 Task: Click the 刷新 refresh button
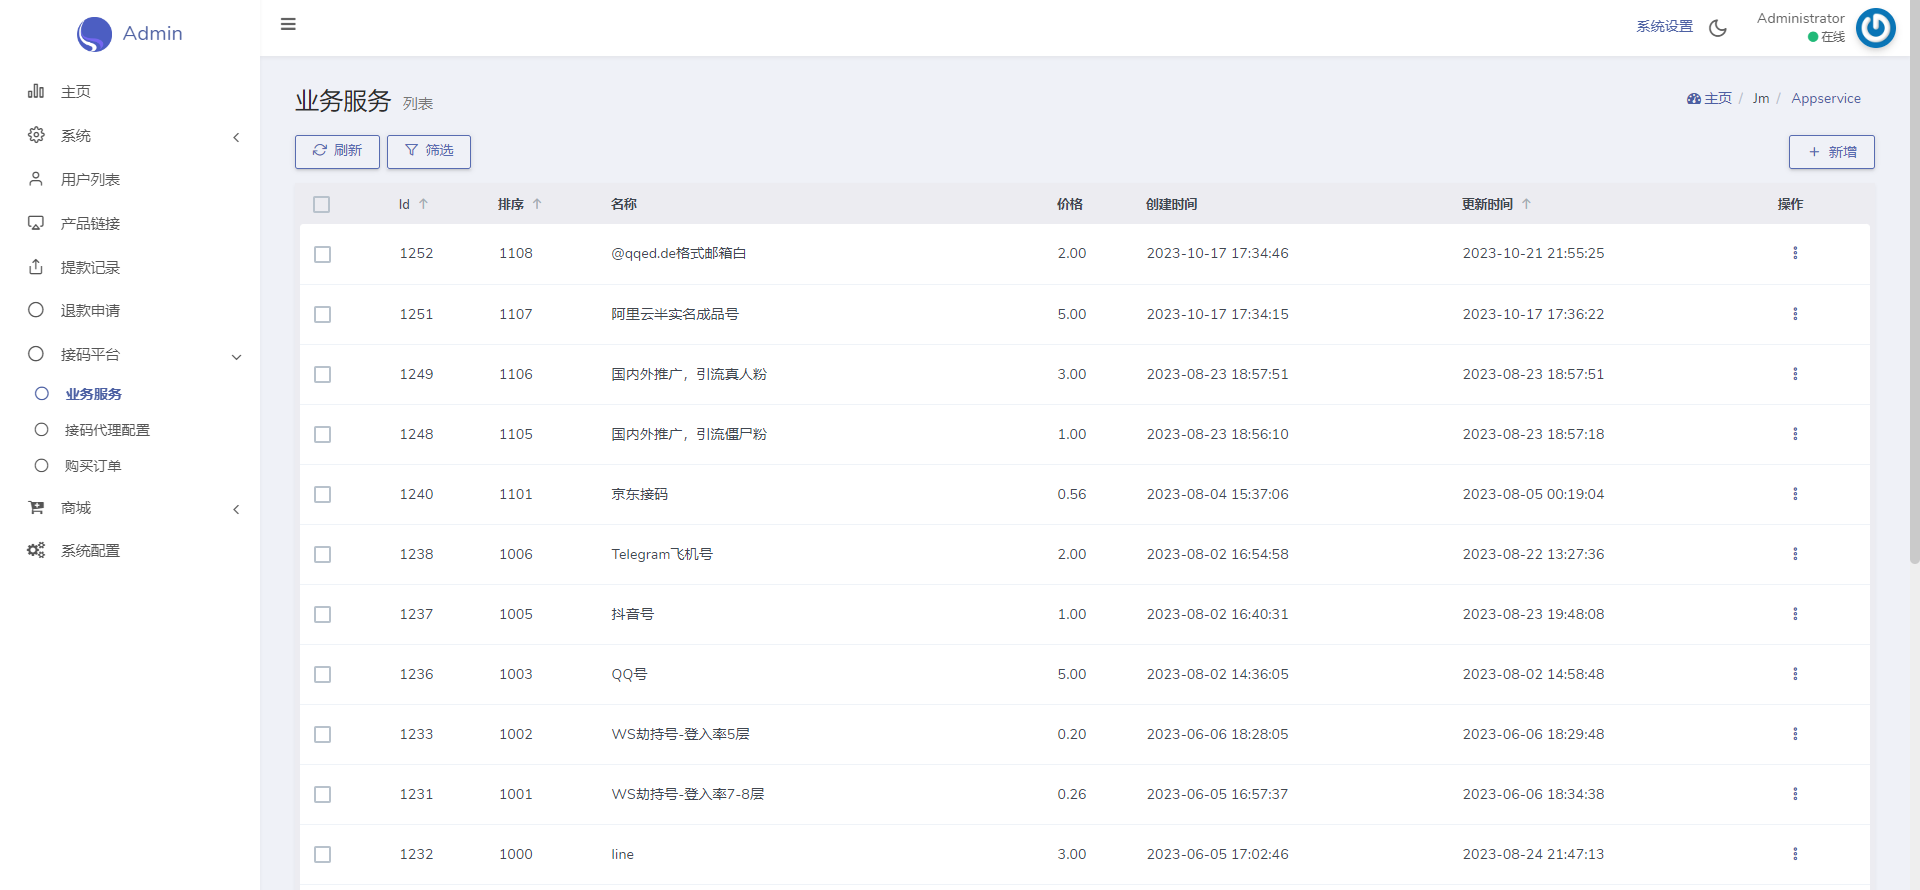(x=337, y=151)
